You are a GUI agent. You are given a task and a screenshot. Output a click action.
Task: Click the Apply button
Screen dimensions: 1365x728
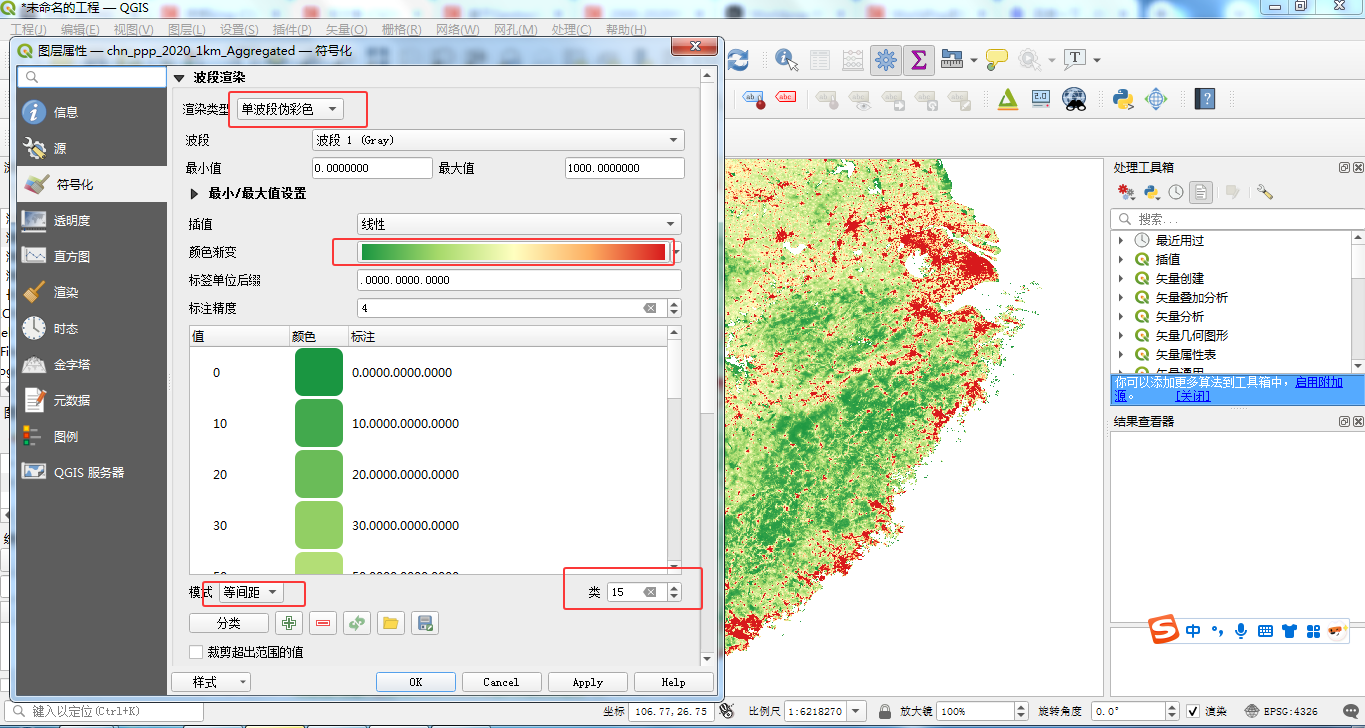click(x=588, y=682)
